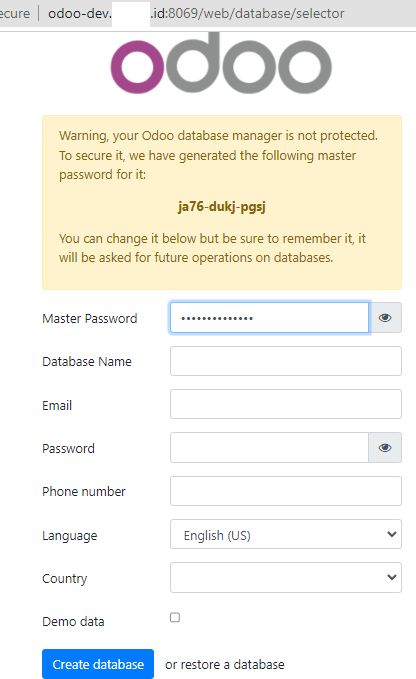Click the Phone number input field

(x=286, y=491)
